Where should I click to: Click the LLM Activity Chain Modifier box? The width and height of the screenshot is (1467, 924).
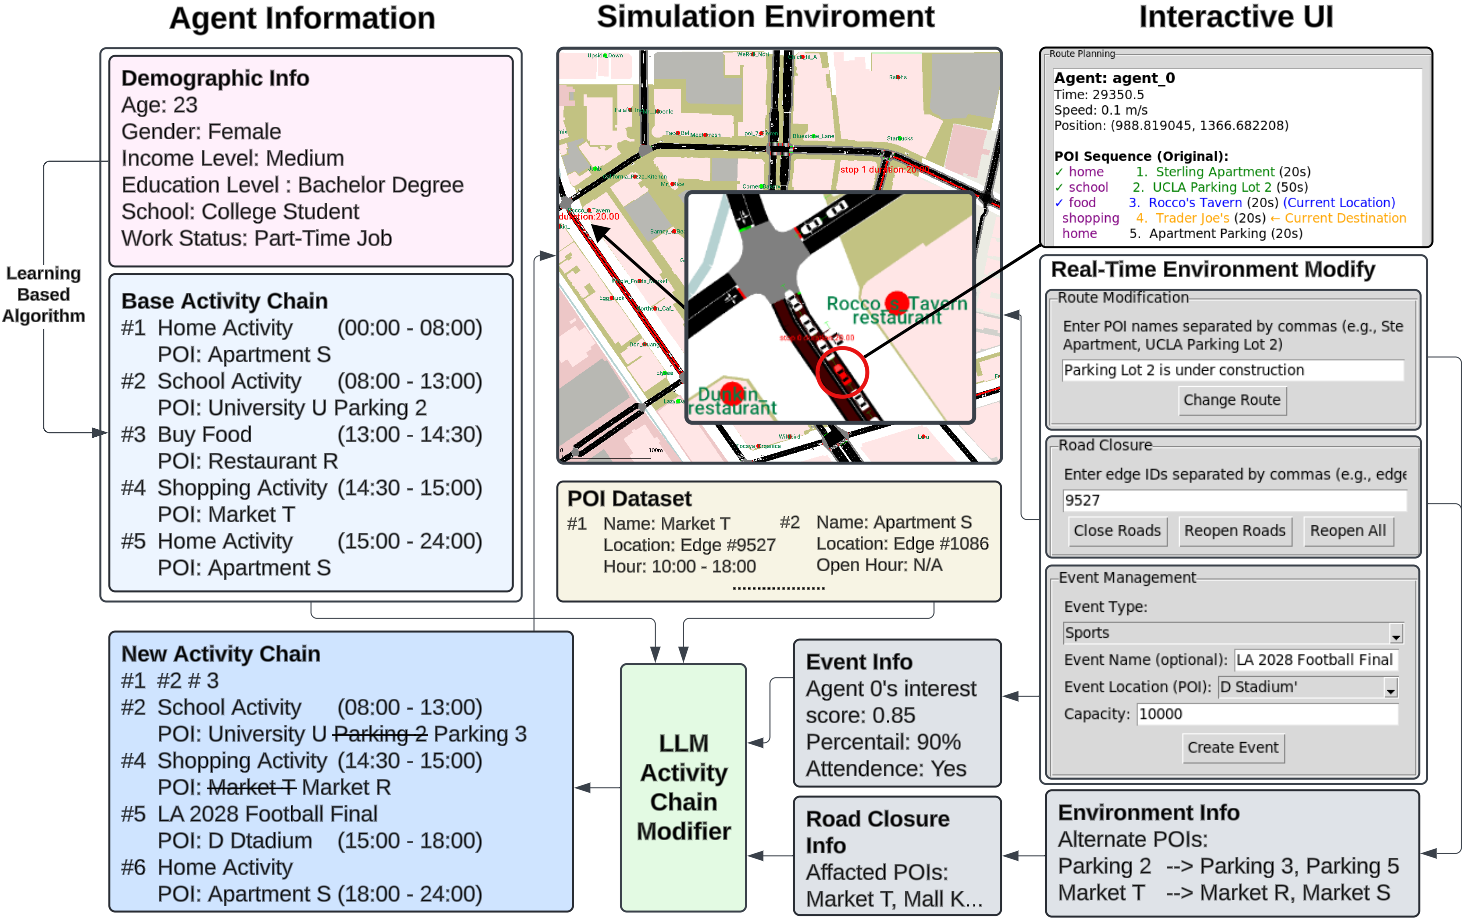pyautogui.click(x=684, y=787)
